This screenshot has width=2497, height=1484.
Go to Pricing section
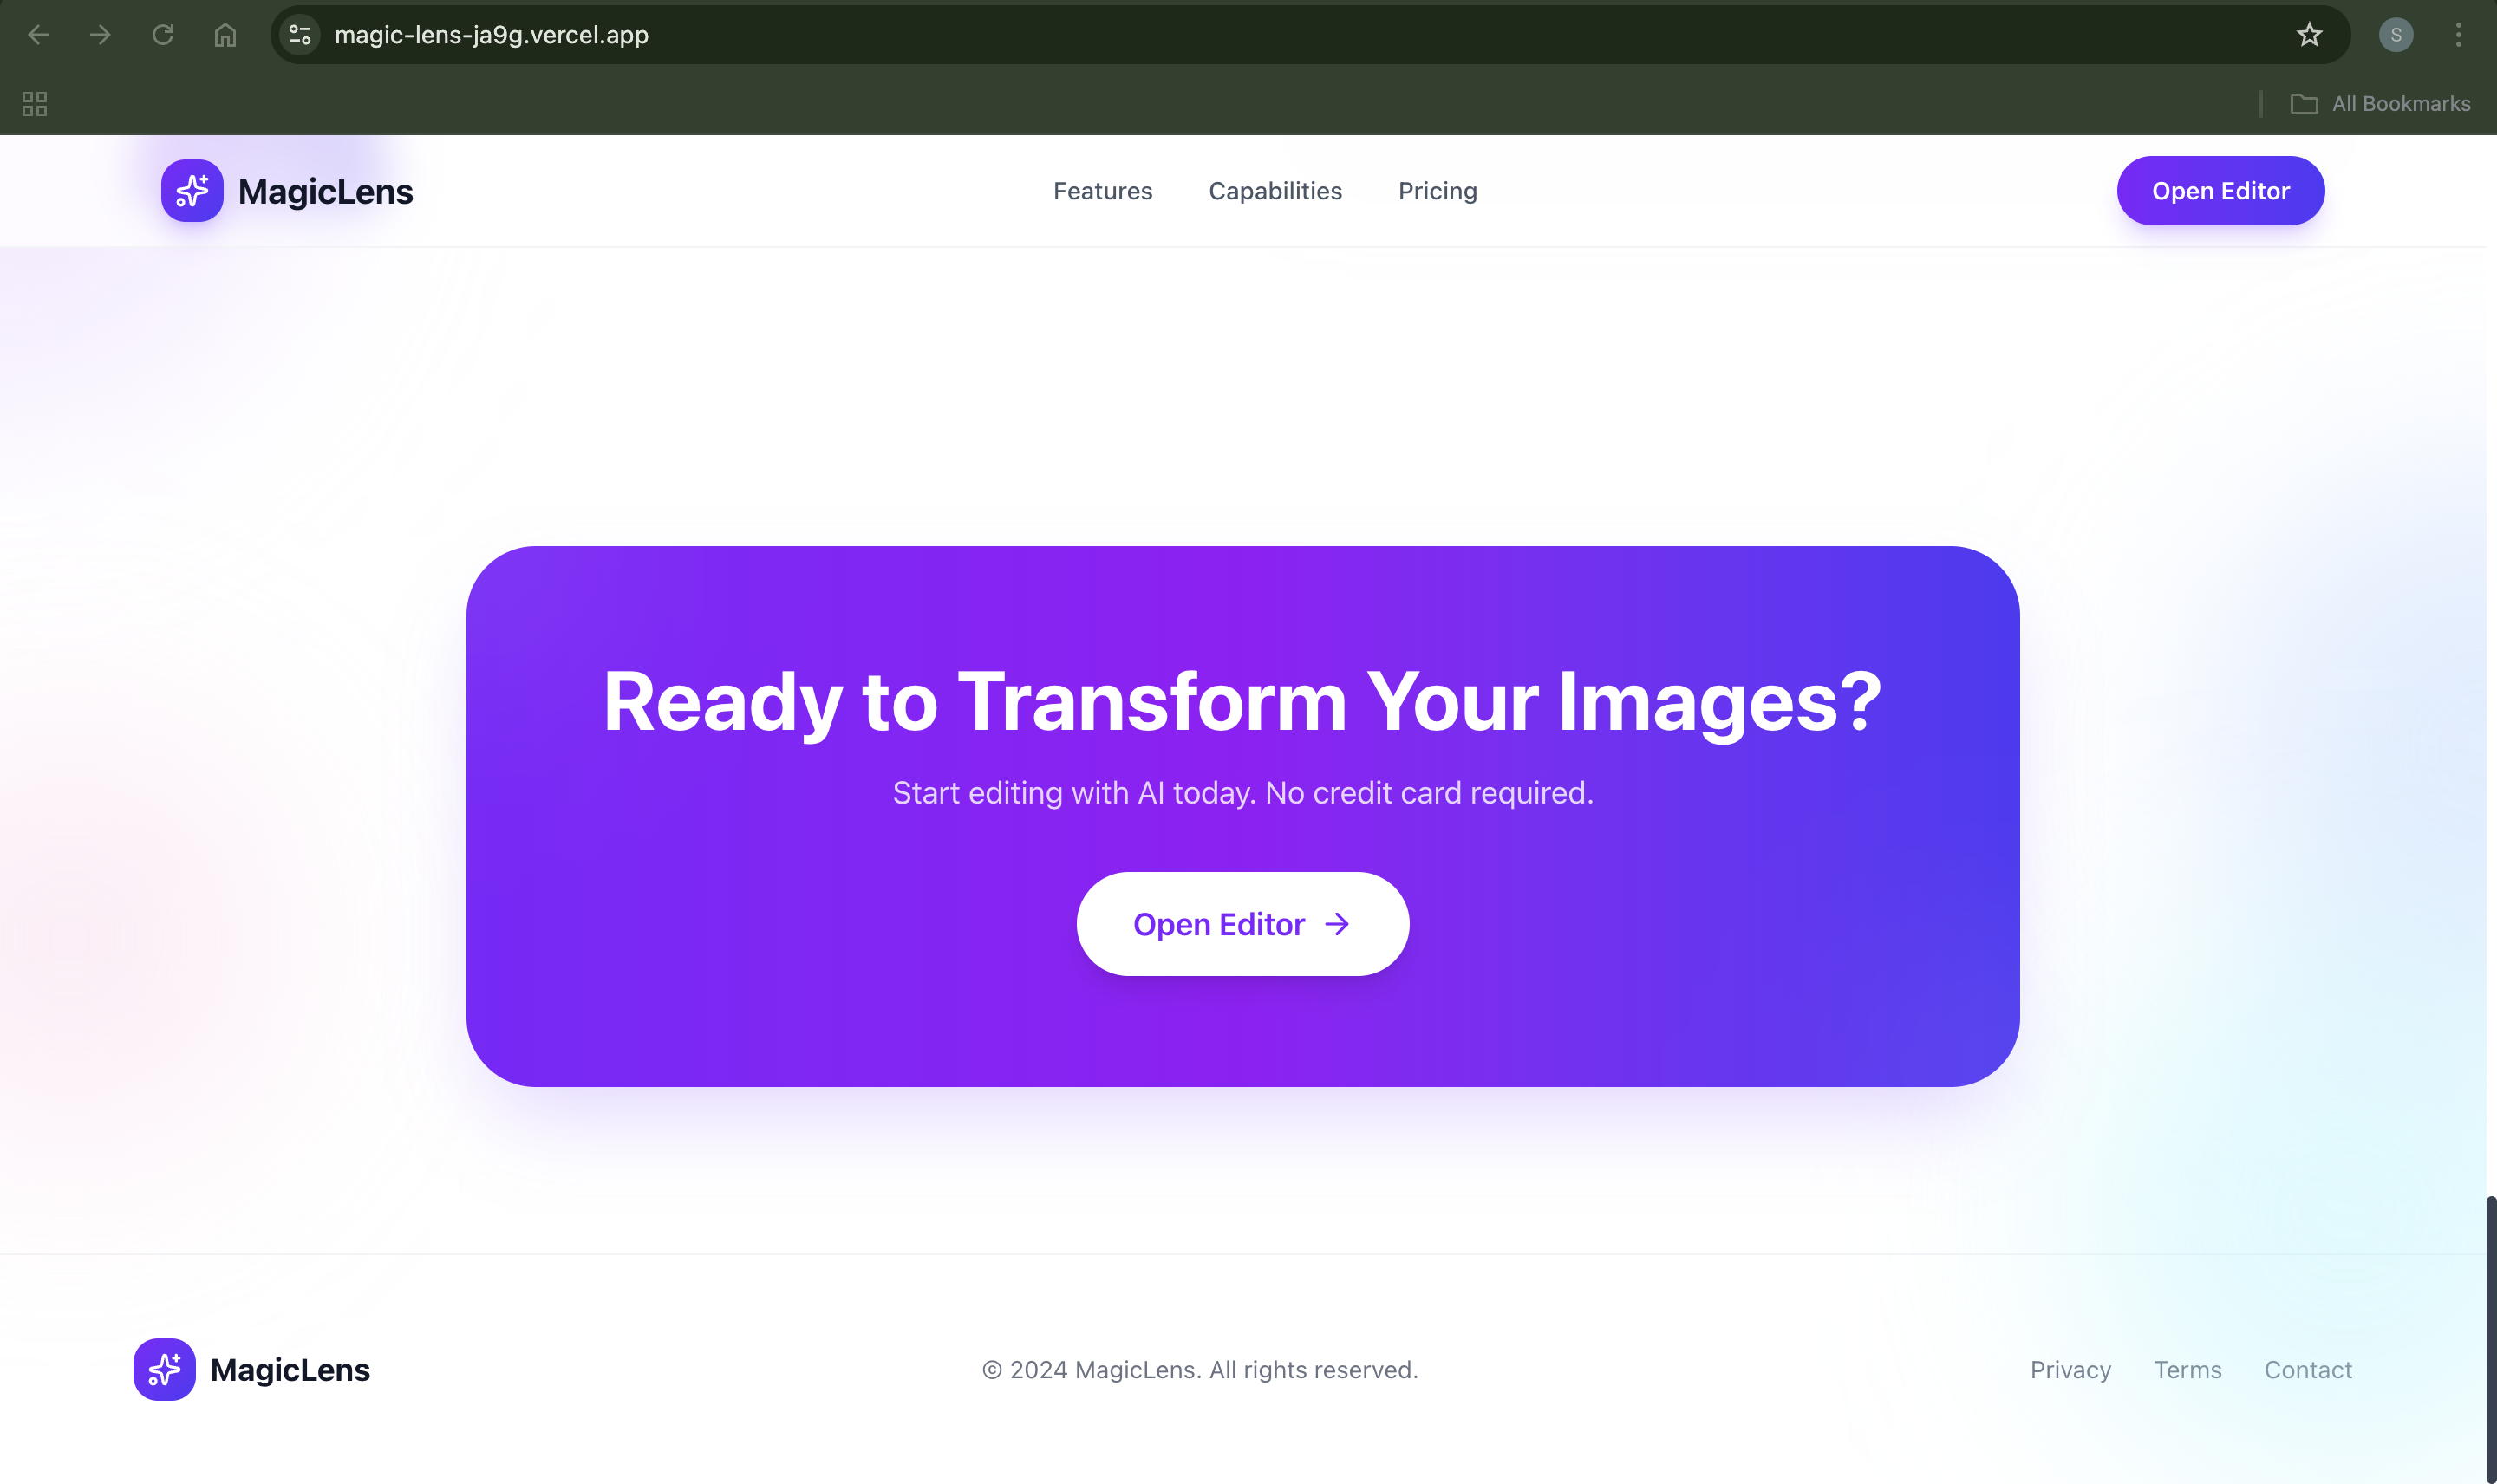(1437, 190)
